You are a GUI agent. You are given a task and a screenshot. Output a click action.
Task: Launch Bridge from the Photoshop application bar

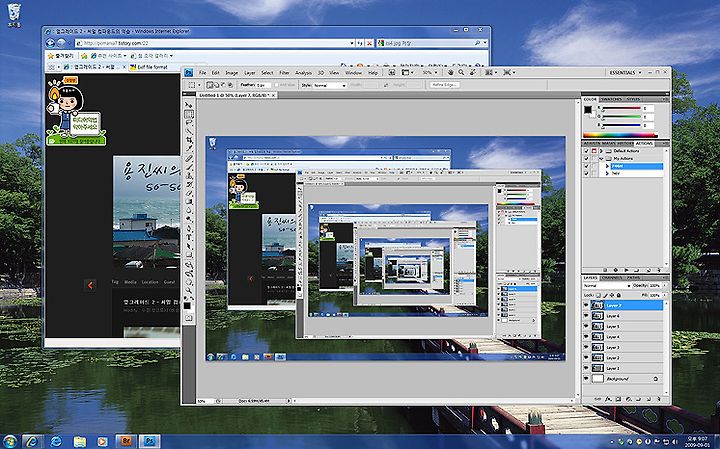pyautogui.click(x=391, y=73)
